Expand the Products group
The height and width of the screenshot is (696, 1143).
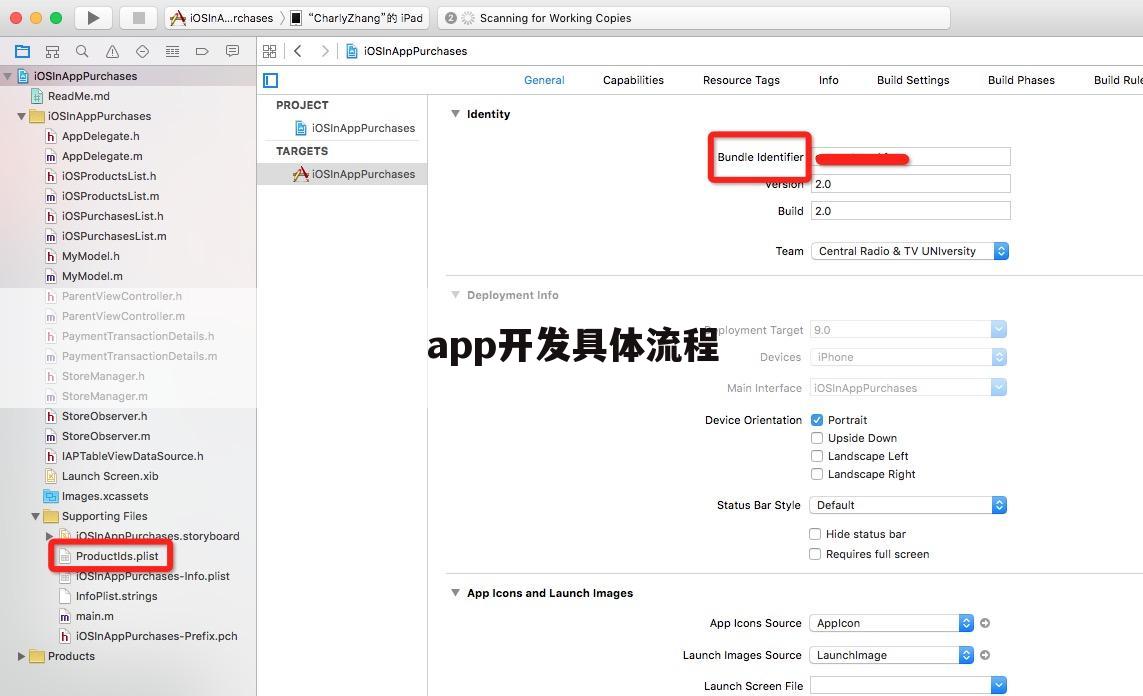21,656
